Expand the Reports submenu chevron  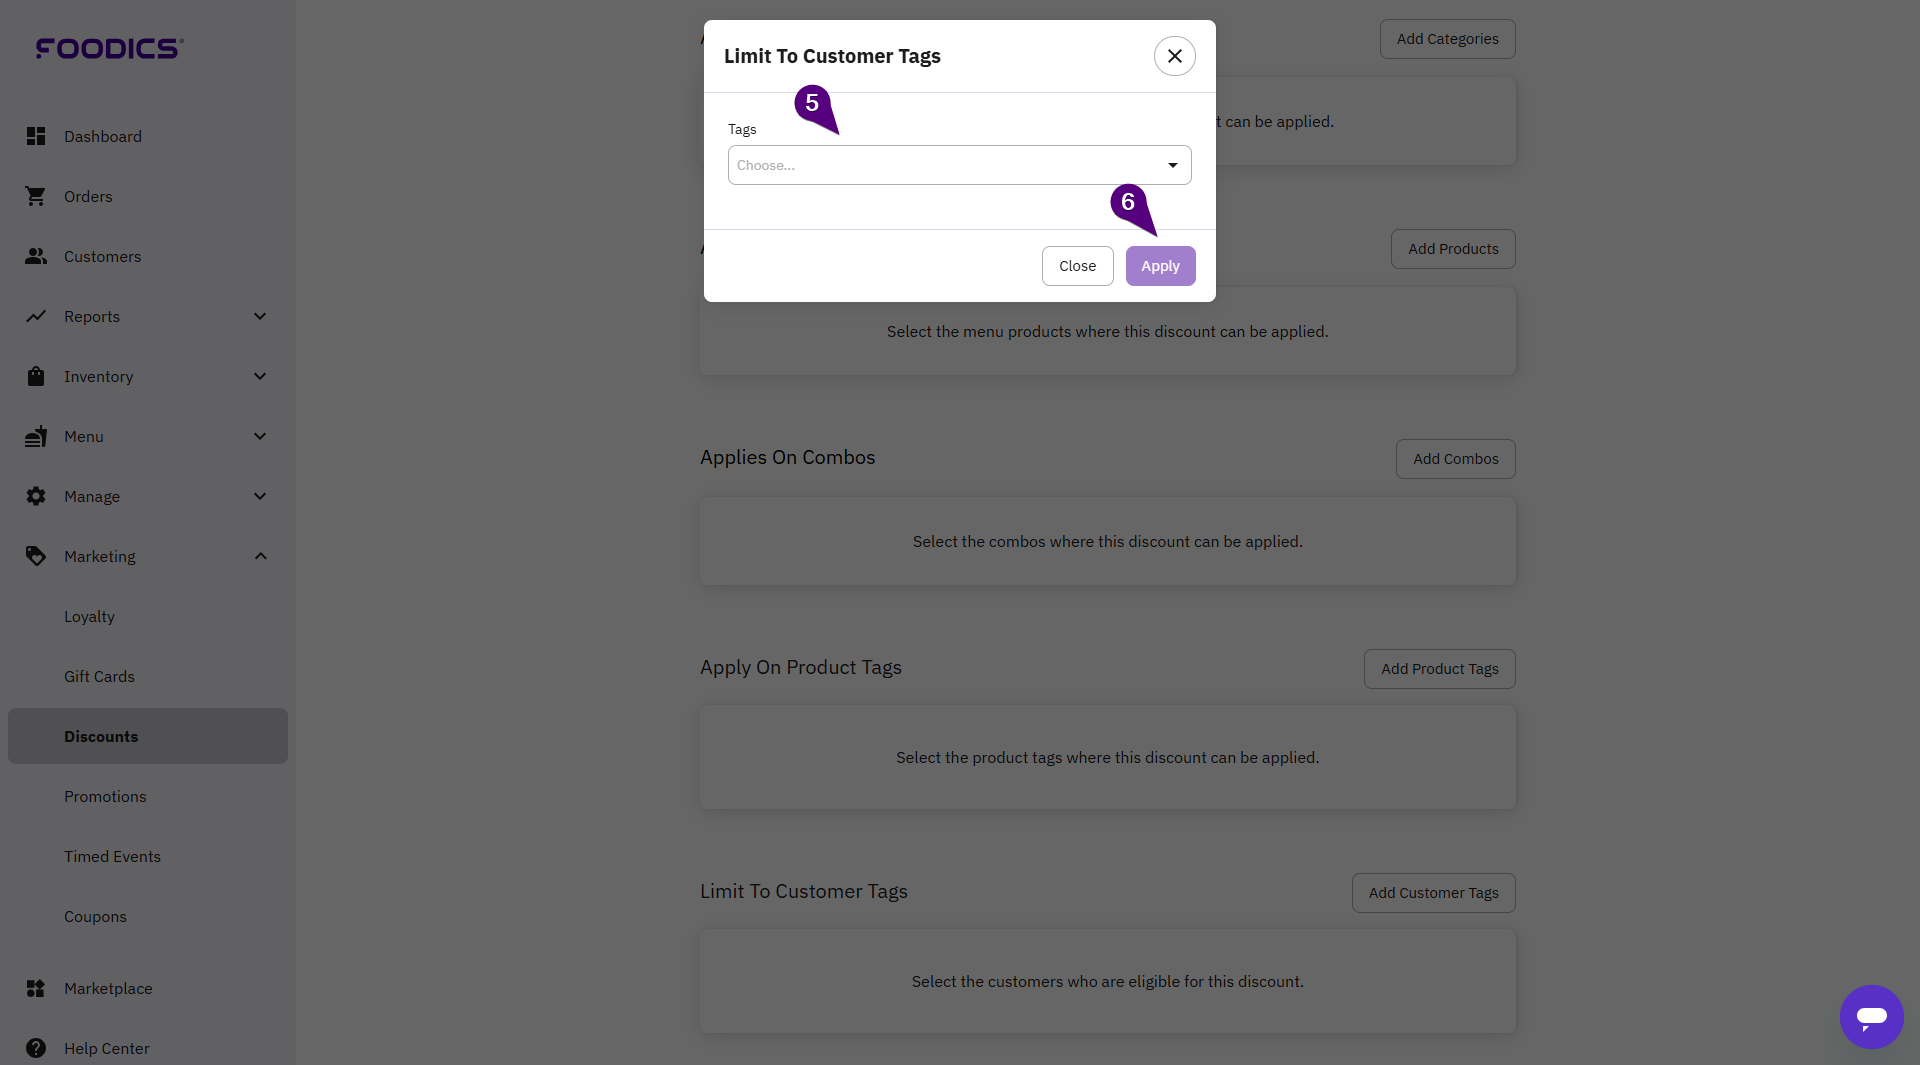tap(260, 316)
